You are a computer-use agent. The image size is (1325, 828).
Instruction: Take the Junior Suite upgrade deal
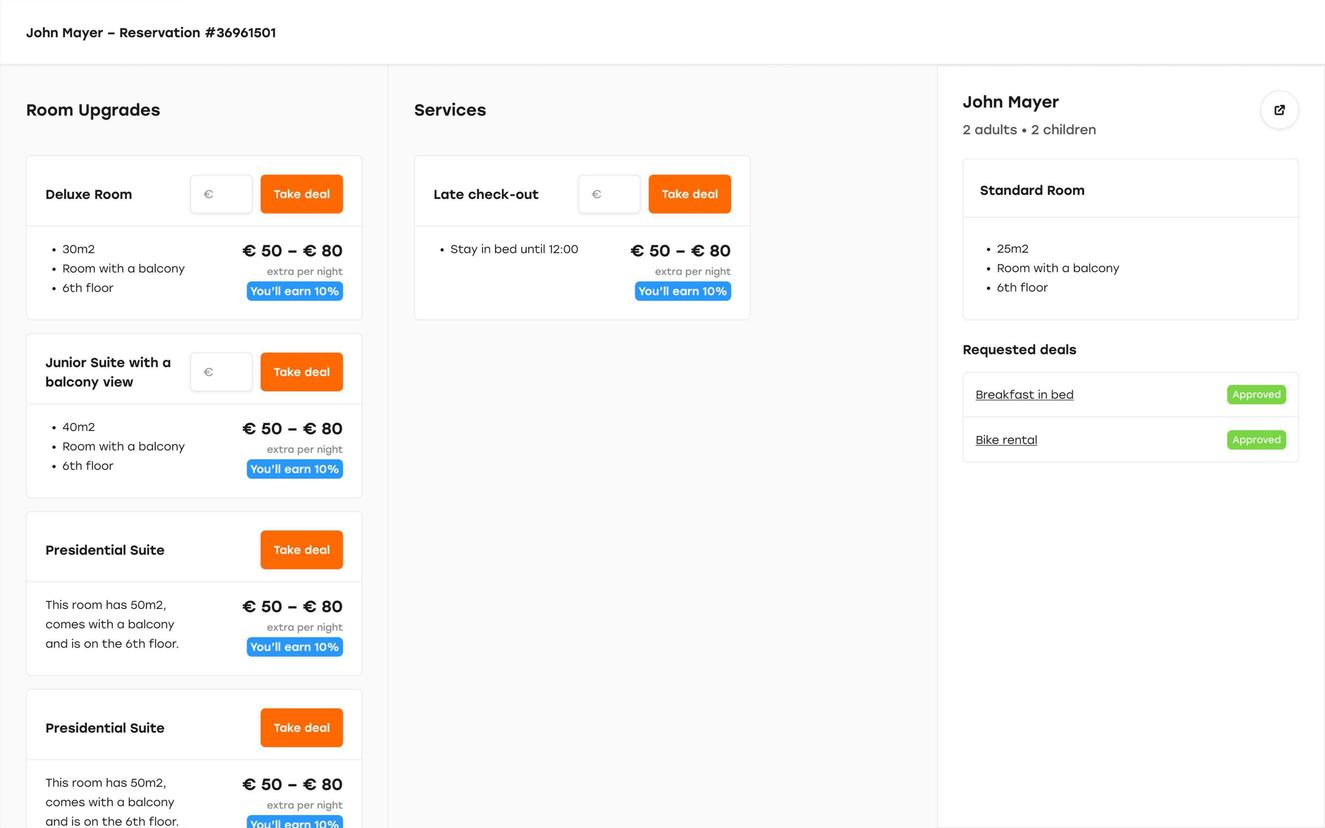(x=301, y=372)
